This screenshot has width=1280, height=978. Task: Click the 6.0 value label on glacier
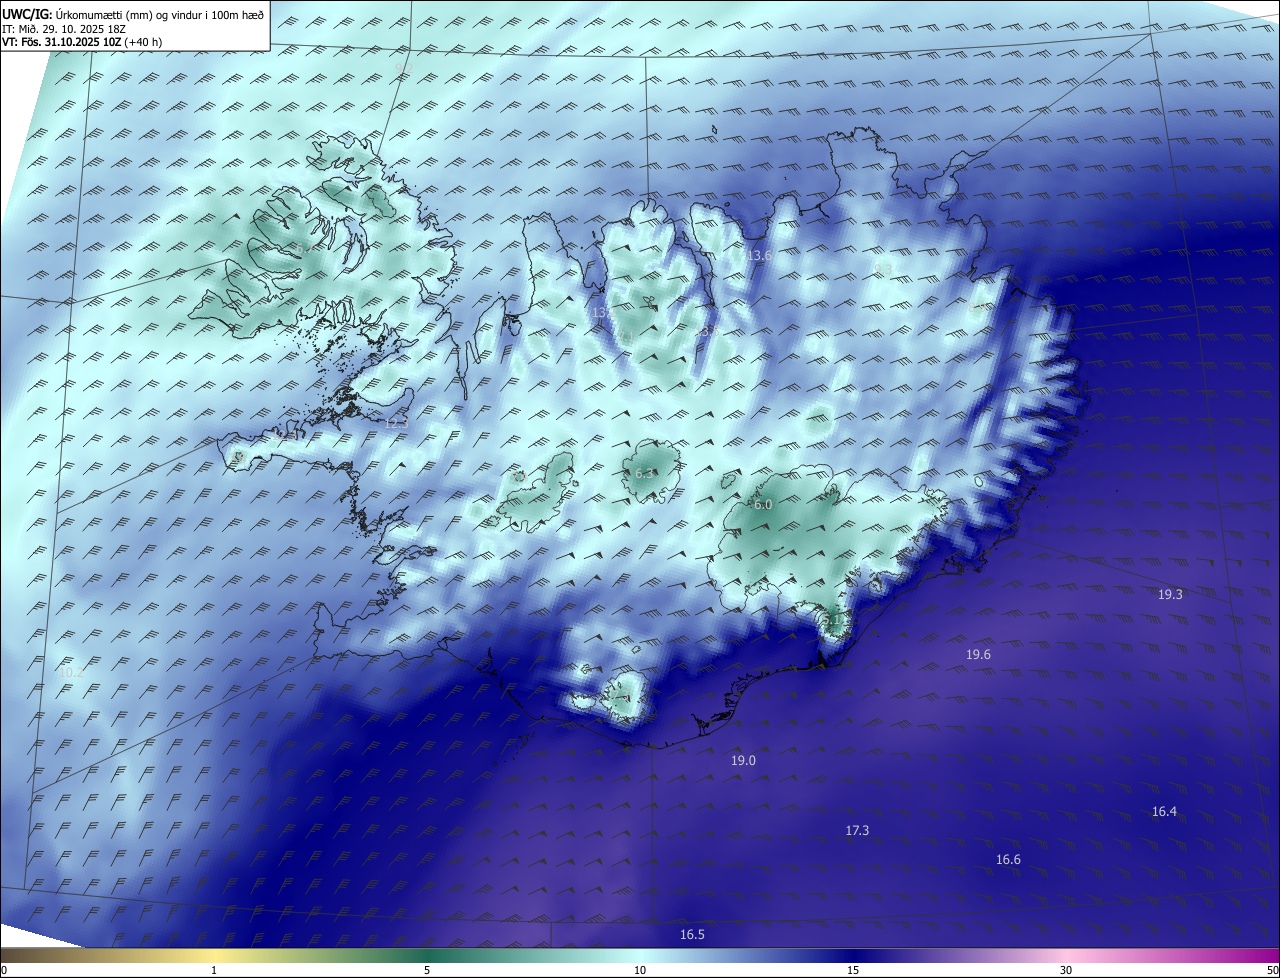[x=763, y=505]
